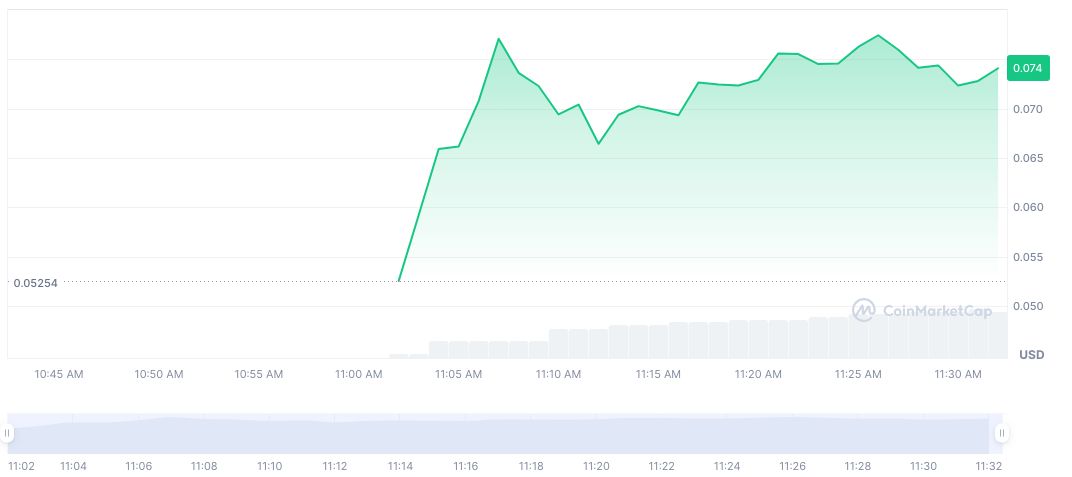This screenshot has width=1072, height=477.
Task: Click the 11:15 AM time axis label
Action: 658,374
